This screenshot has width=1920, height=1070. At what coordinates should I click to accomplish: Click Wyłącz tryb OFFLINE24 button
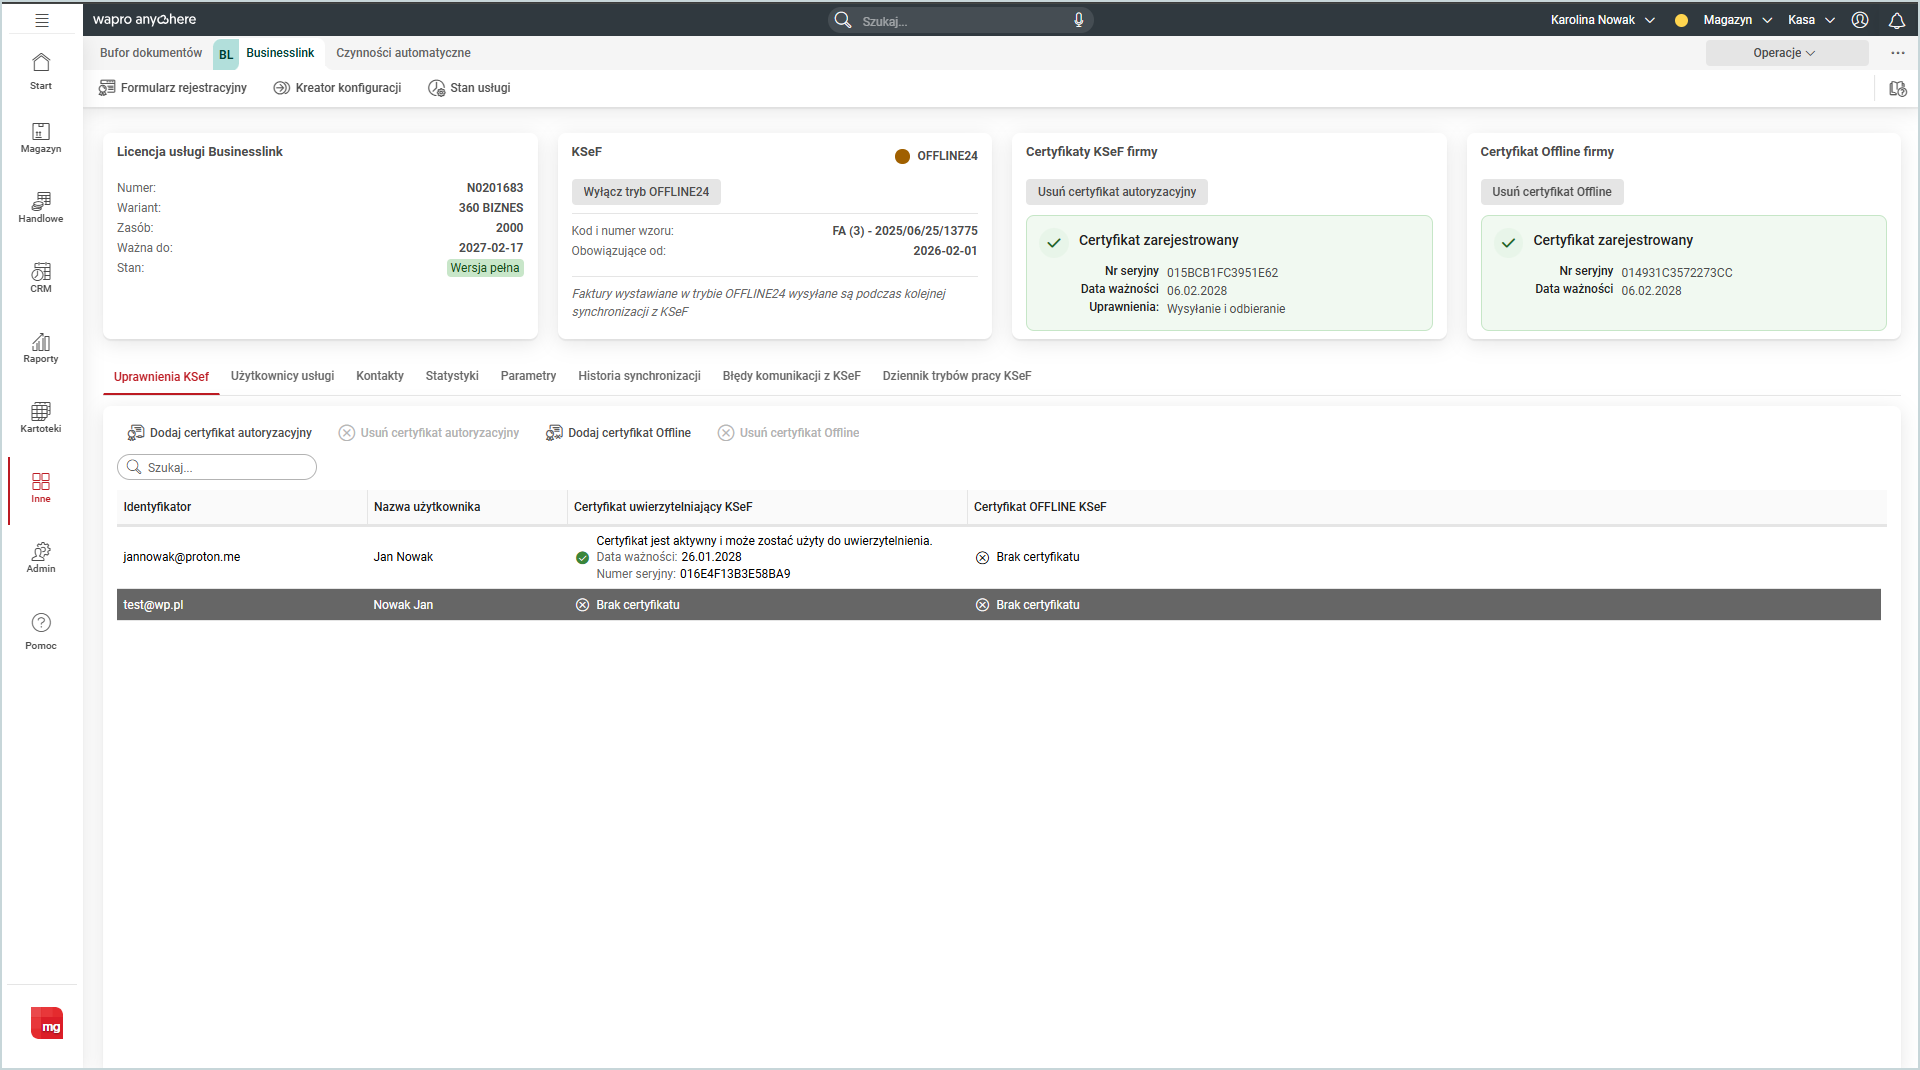tap(646, 192)
